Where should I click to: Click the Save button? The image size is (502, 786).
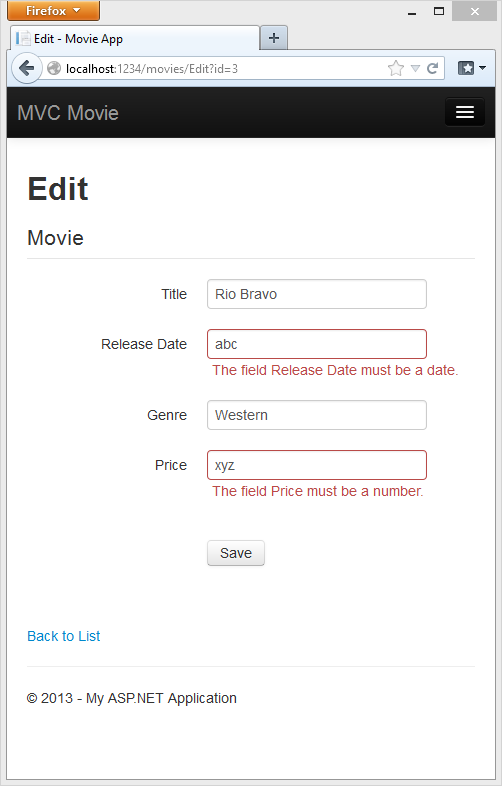tap(236, 553)
